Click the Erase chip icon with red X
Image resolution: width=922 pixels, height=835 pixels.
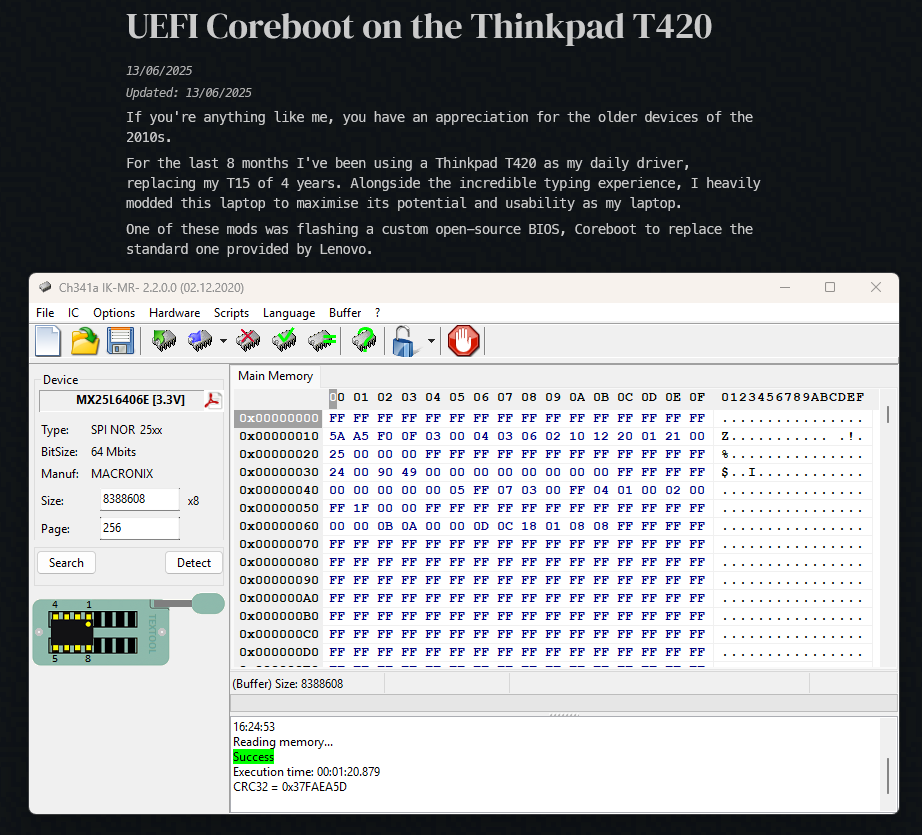pos(248,340)
